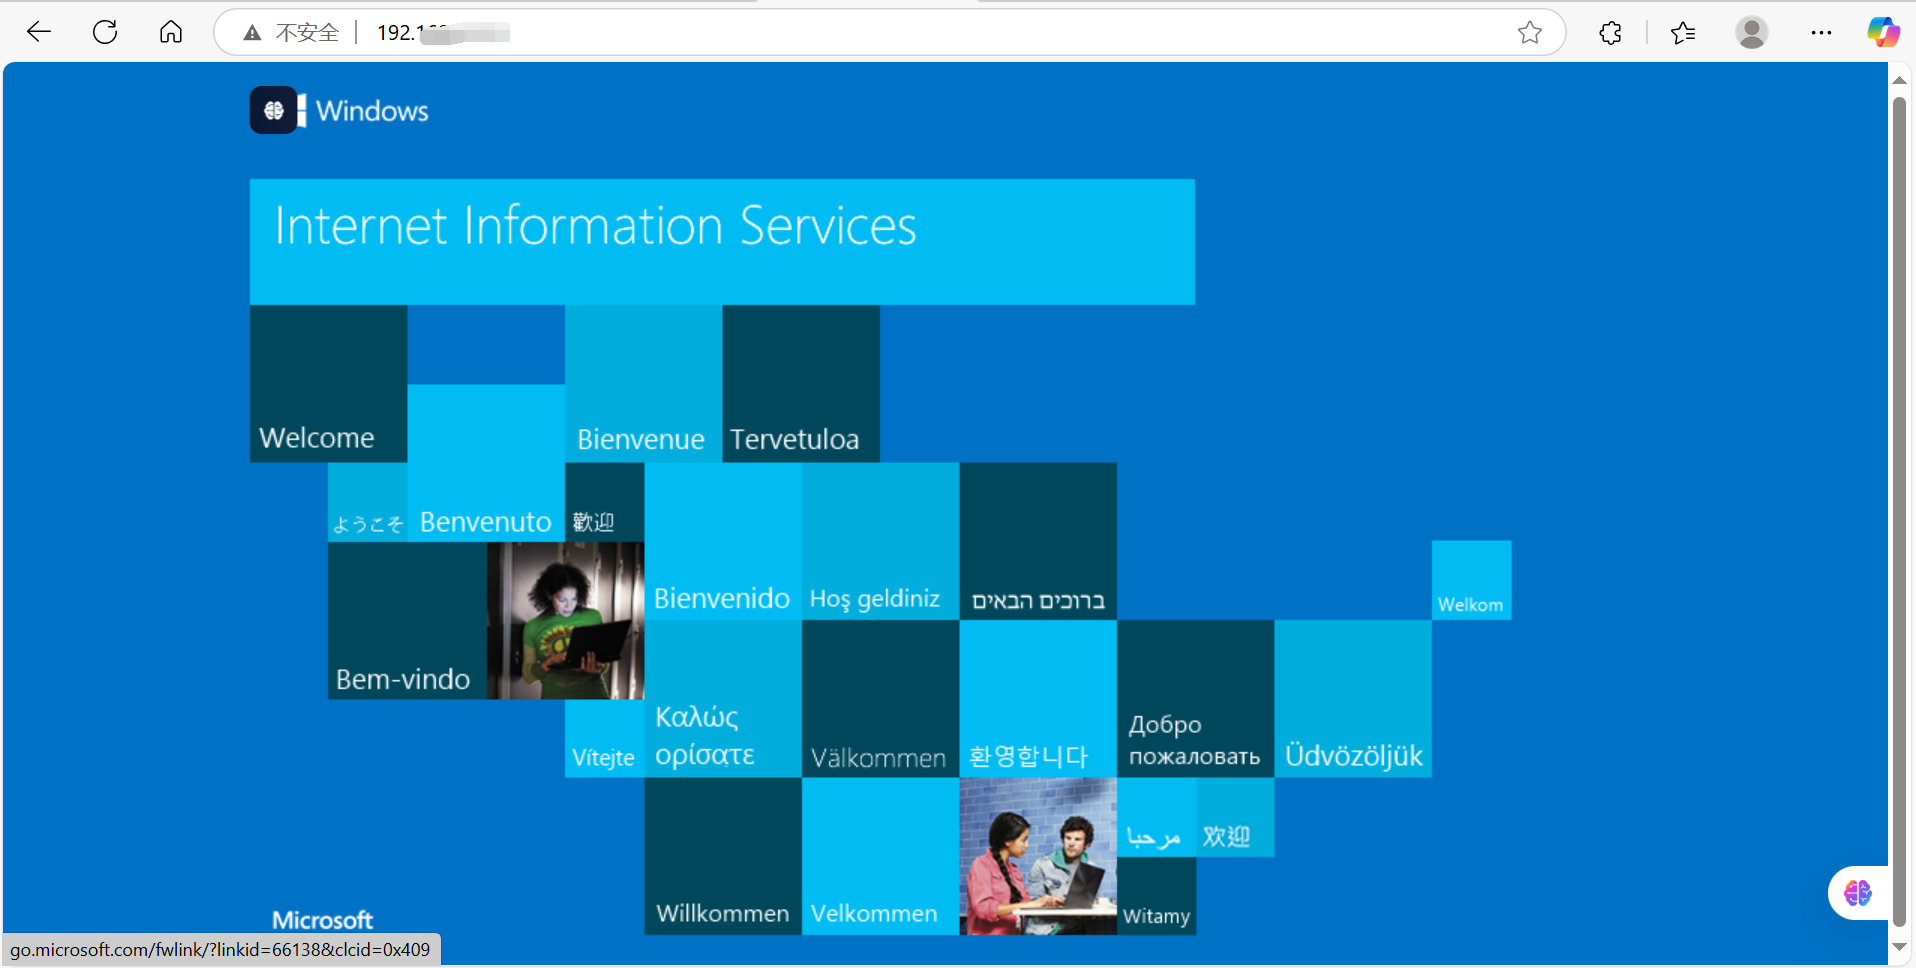Open the Favorites list icon

coord(1683,32)
